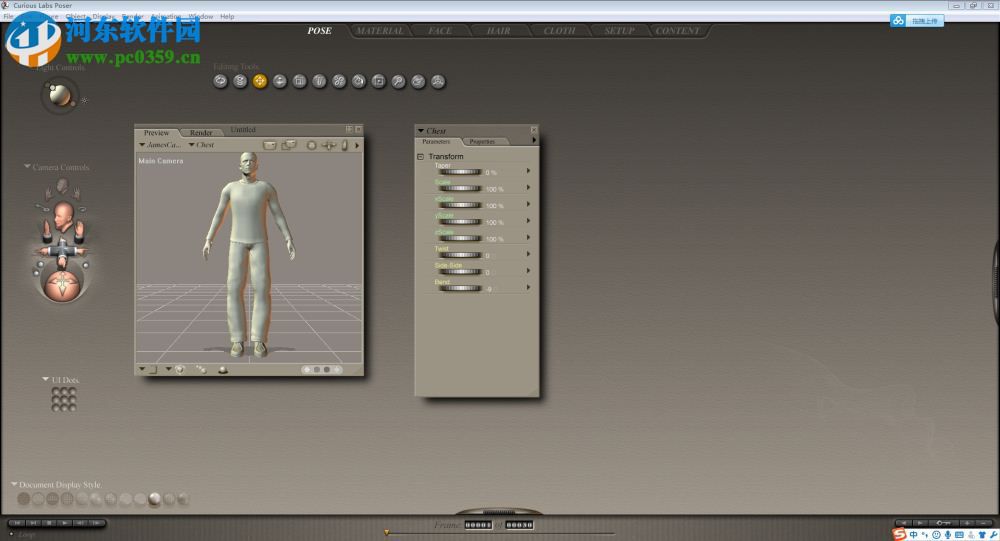The height and width of the screenshot is (541, 1000).
Task: Collapse the Transform parameter group
Action: click(x=421, y=157)
